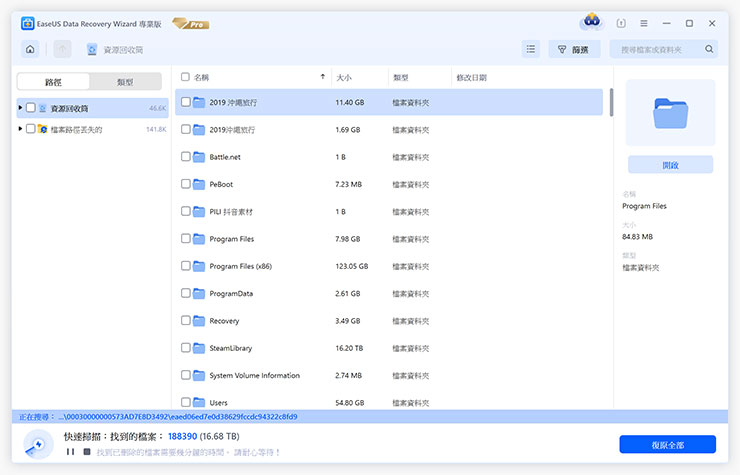
Task: Tick the SteamLibrary folder checkbox
Action: pos(185,348)
